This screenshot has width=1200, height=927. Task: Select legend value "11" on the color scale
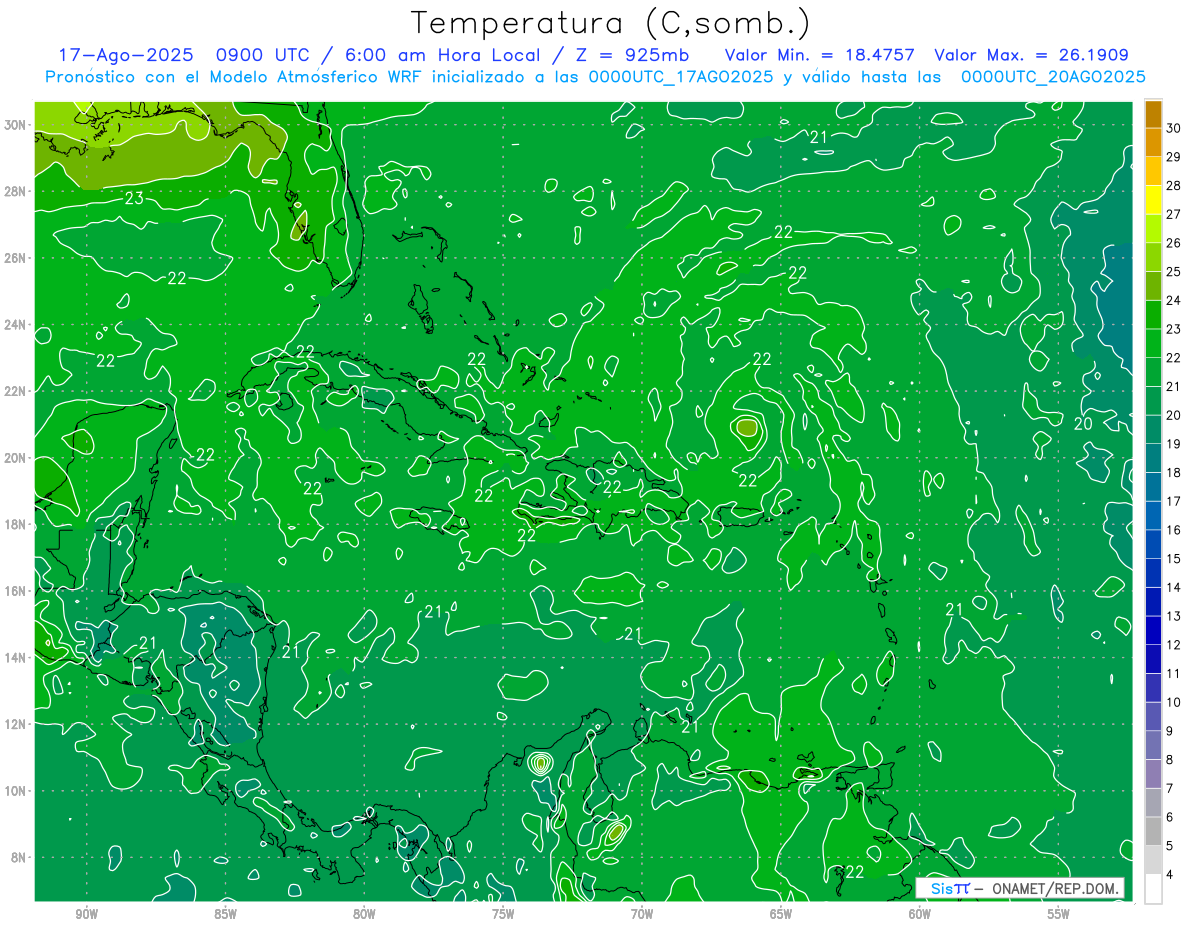click(x=1174, y=674)
